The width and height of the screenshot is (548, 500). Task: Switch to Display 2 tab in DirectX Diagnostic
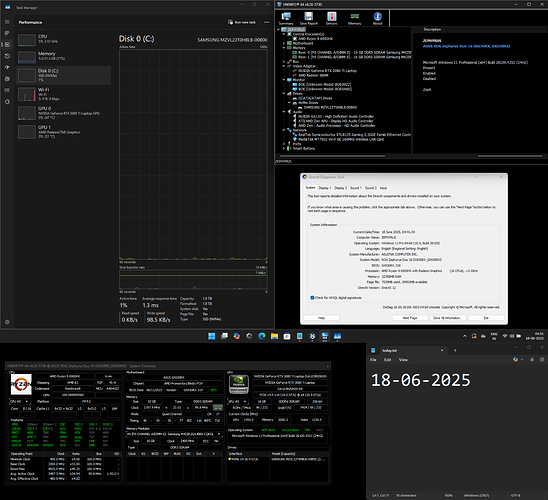point(340,188)
